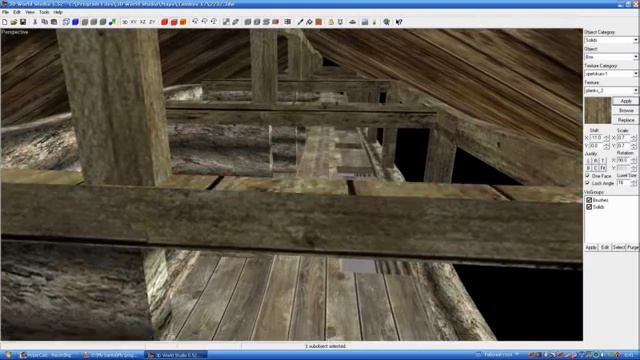Open the View menu

click(x=30, y=12)
